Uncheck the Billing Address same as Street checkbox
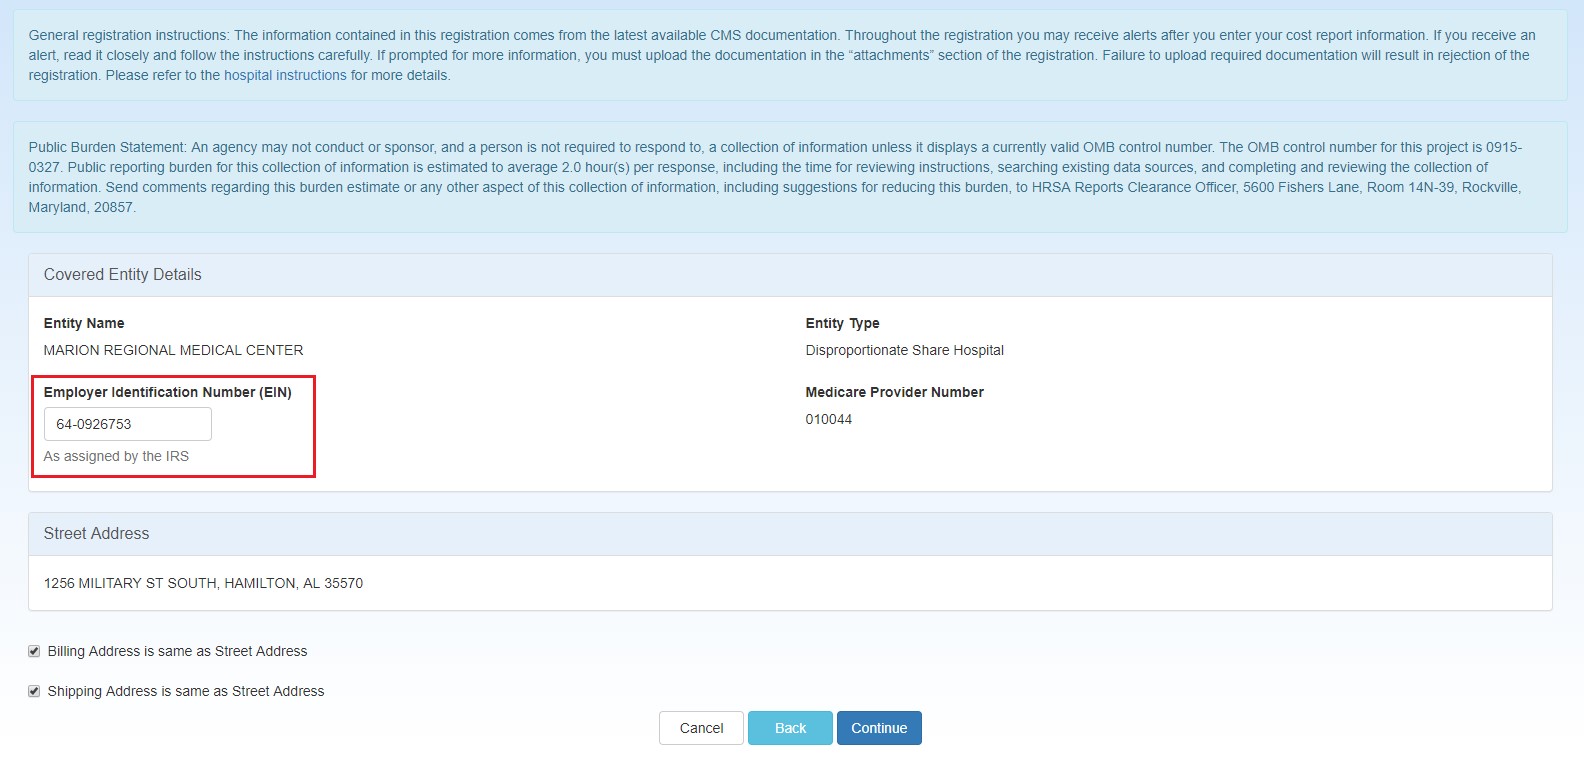The height and width of the screenshot is (762, 1584). pyautogui.click(x=34, y=651)
